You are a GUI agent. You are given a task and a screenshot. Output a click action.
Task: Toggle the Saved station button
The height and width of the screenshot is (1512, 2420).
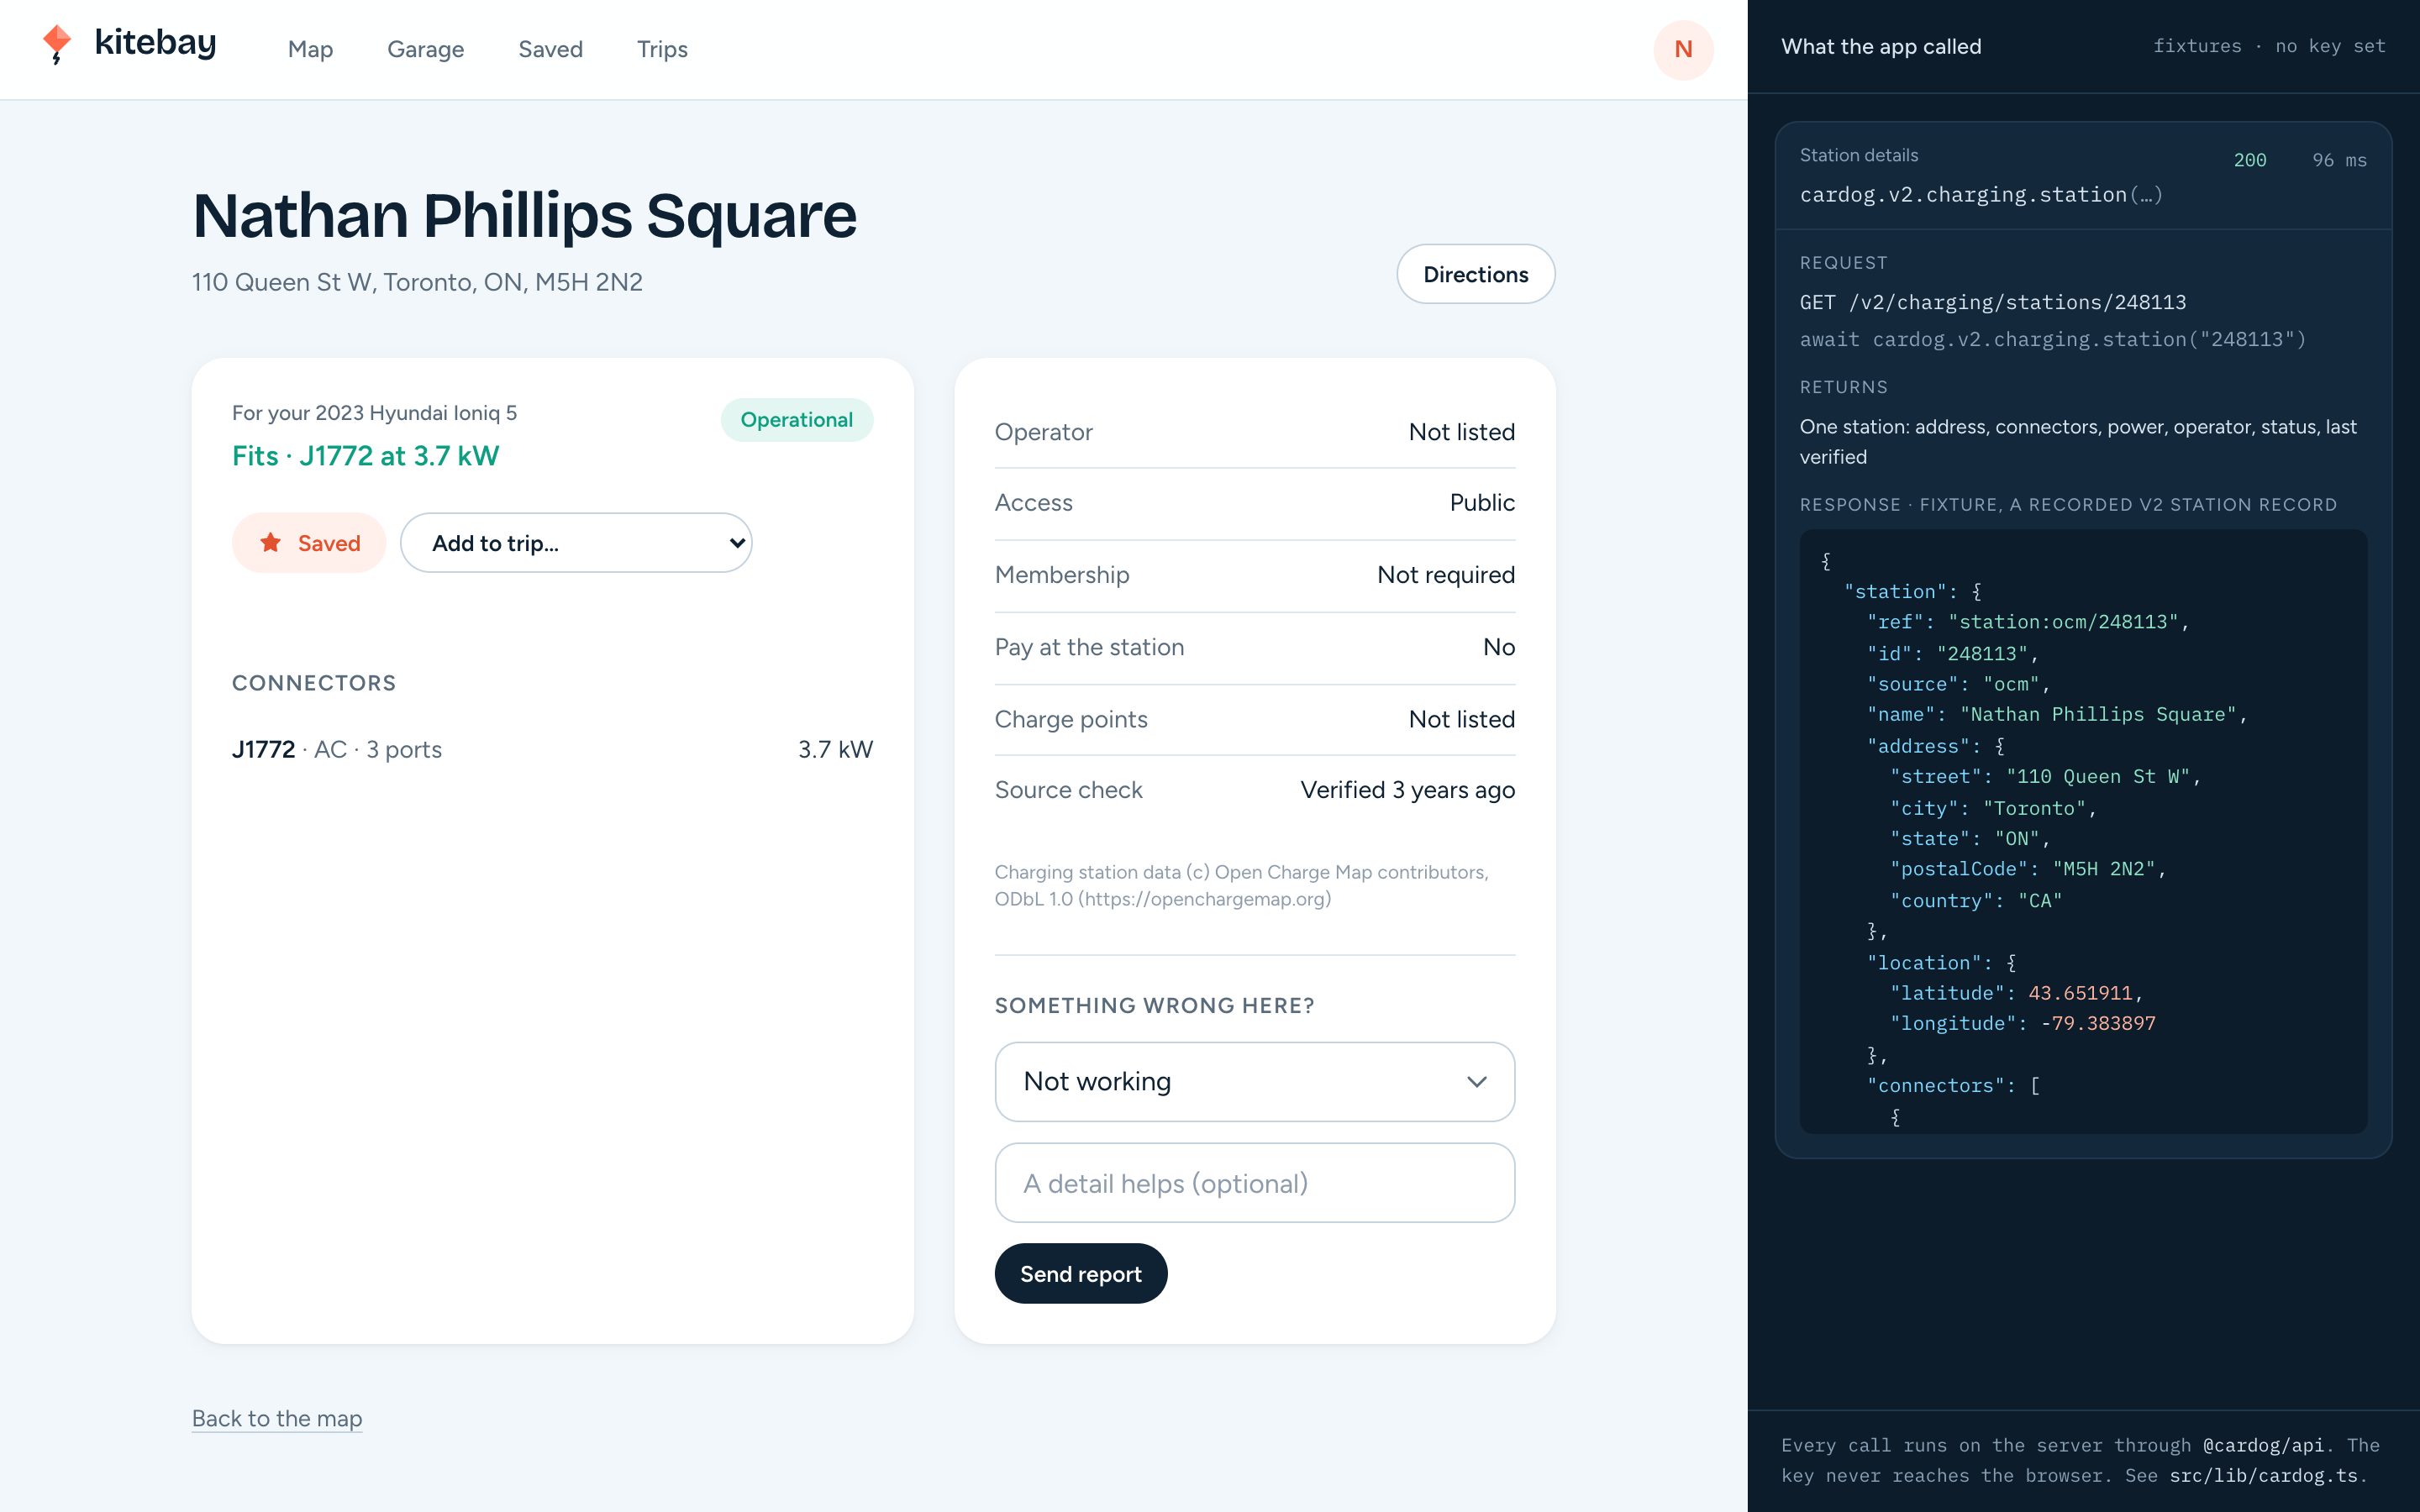coord(309,543)
